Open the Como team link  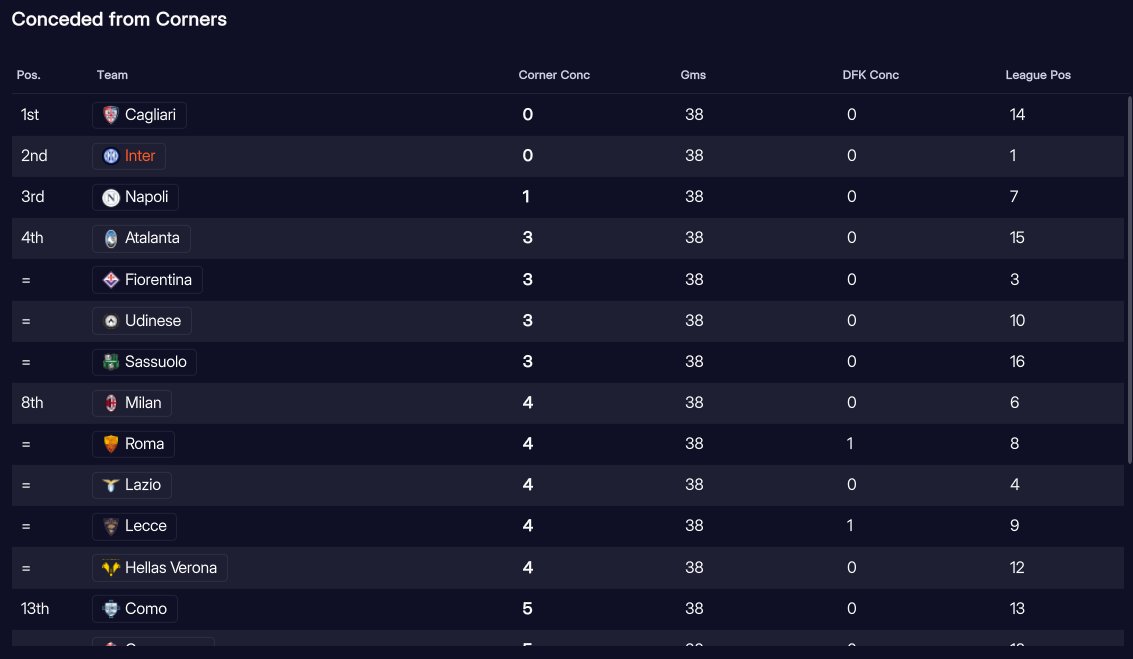click(x=146, y=609)
